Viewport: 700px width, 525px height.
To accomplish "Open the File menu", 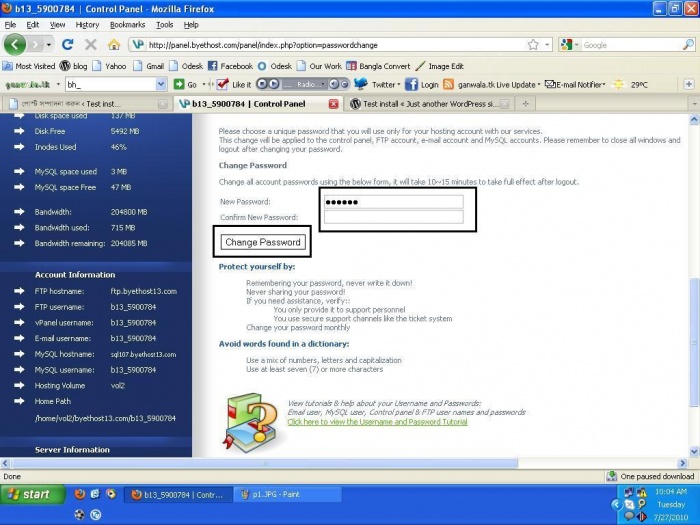I will [x=10, y=25].
